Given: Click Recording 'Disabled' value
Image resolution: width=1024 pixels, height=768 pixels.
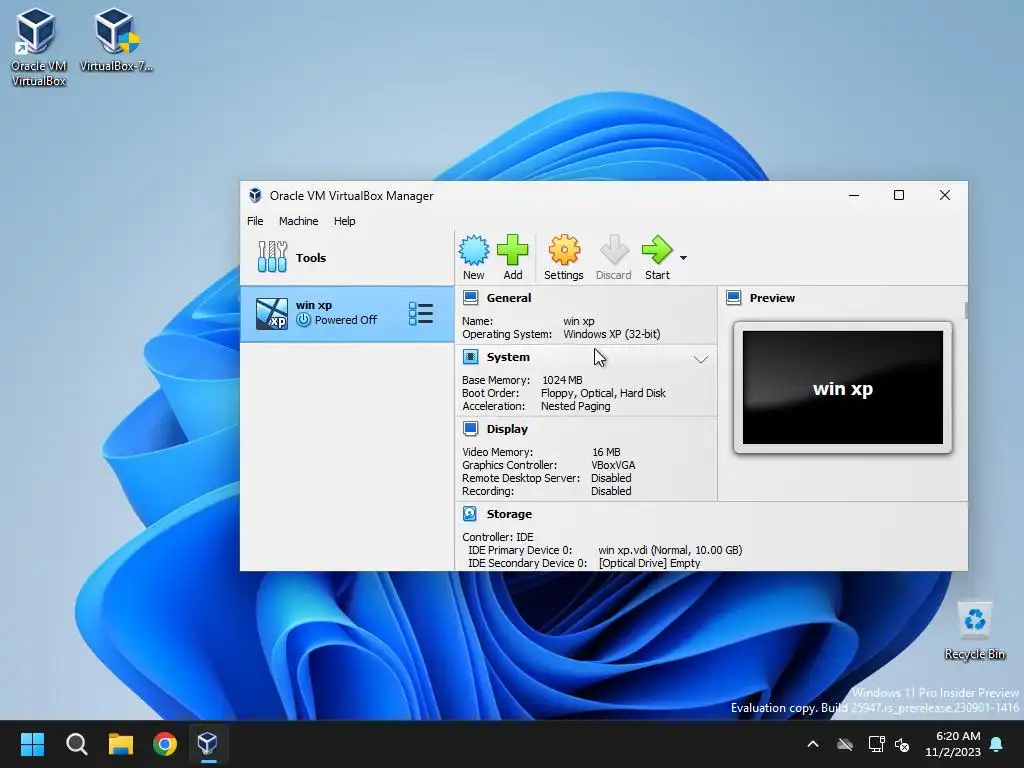Looking at the screenshot, I should tap(611, 491).
